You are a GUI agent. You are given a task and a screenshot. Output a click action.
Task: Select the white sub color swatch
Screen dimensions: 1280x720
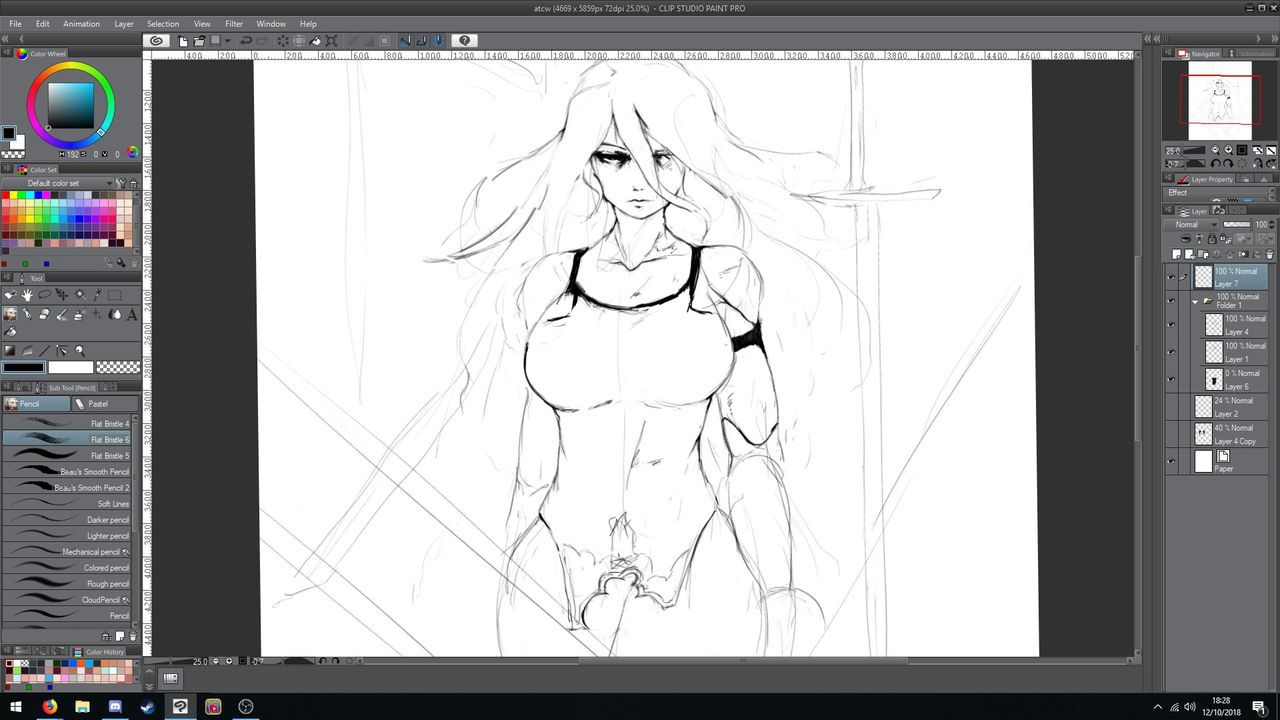pos(70,367)
